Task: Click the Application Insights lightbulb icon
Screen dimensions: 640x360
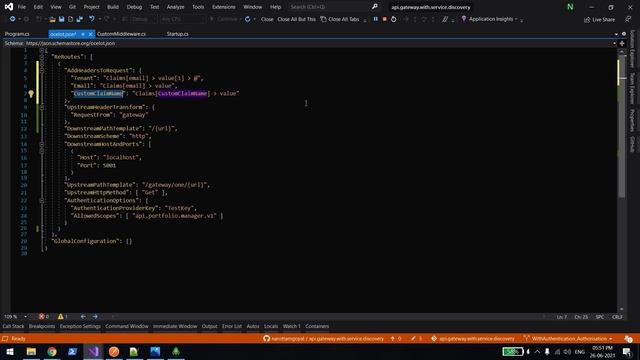Action: click(464, 19)
